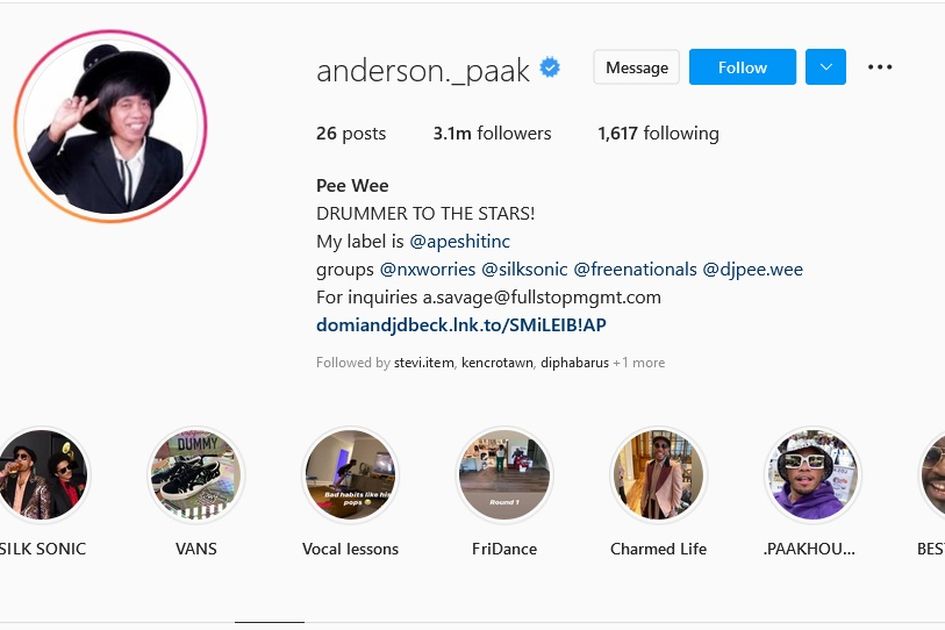
Task: Open the VANS story highlight
Action: tap(196, 475)
